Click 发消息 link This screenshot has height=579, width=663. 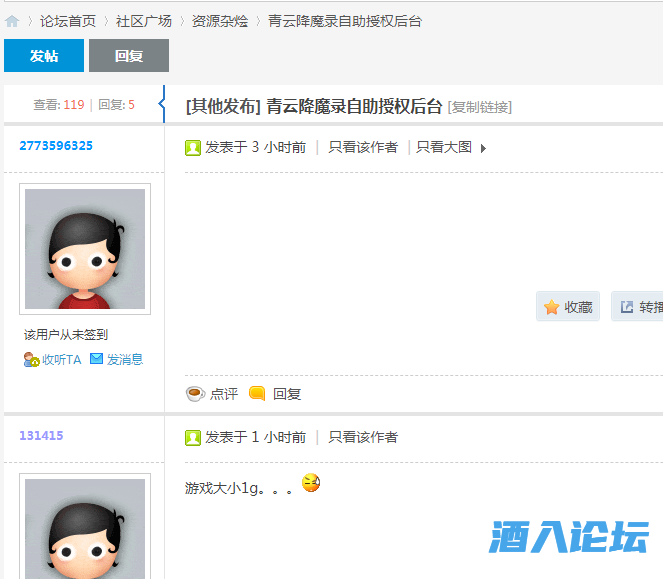click(x=125, y=359)
